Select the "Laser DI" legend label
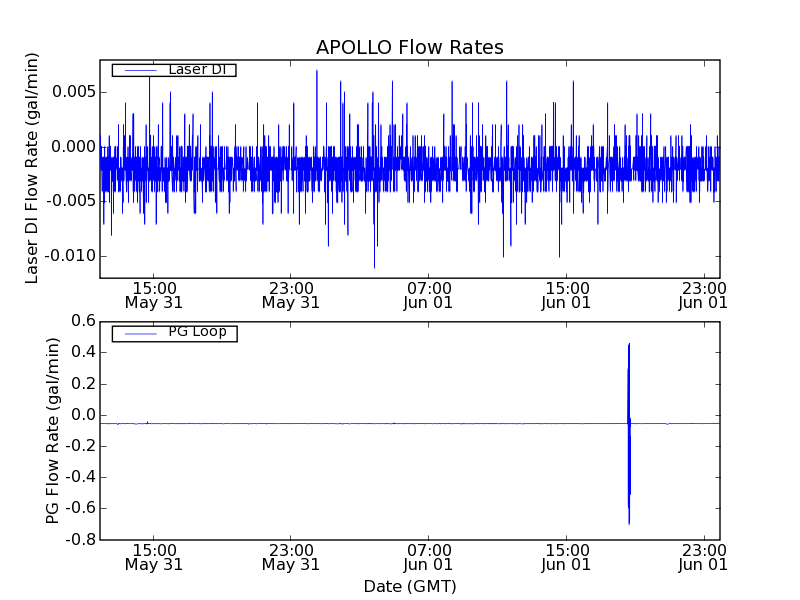 [197, 69]
